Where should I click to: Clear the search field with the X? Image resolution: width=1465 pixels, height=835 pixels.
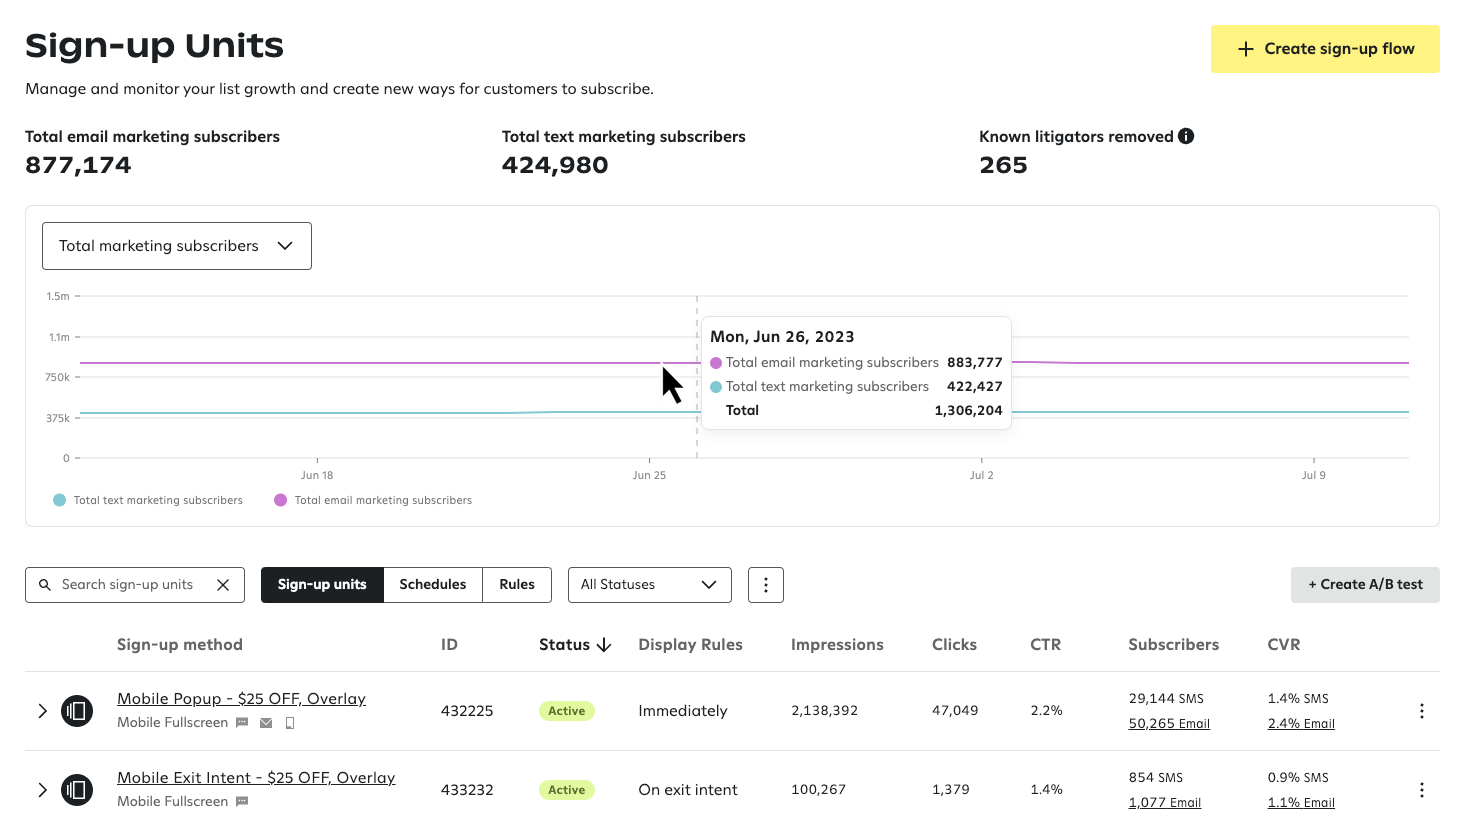(223, 585)
